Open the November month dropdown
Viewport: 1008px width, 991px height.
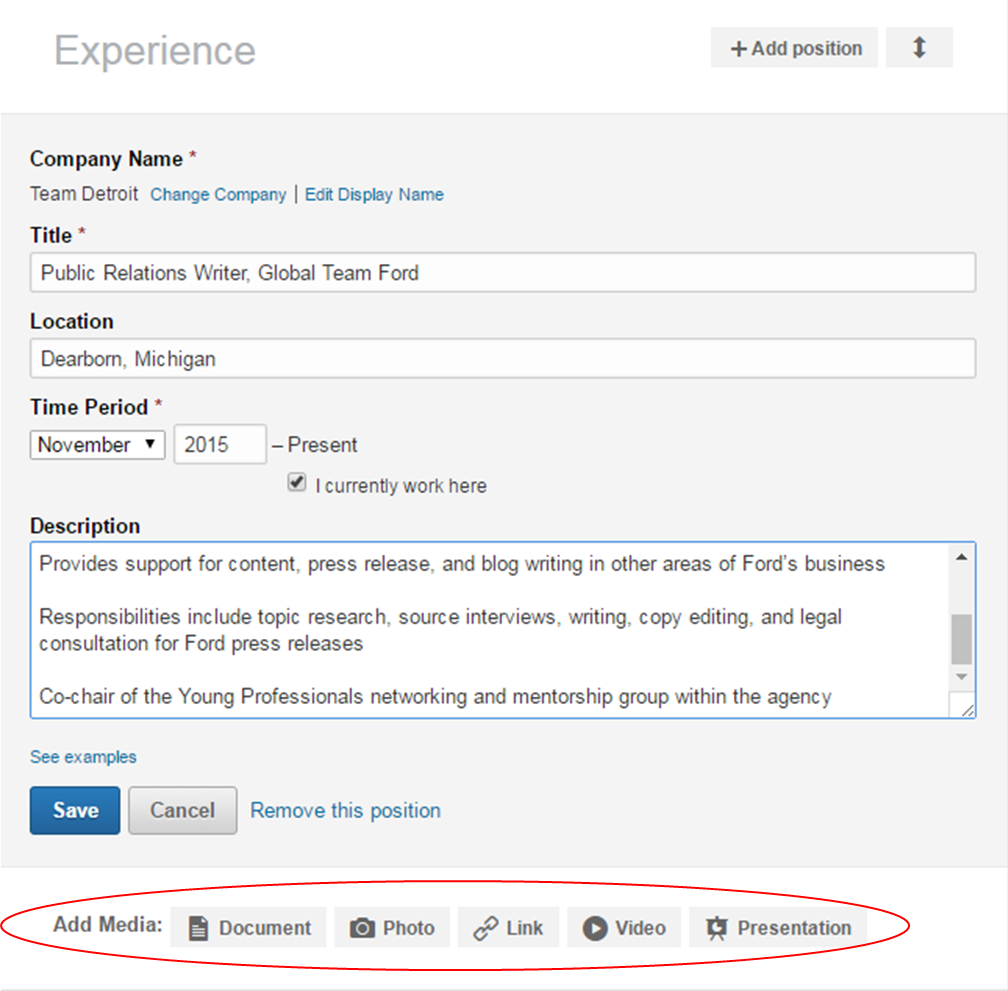click(x=98, y=445)
